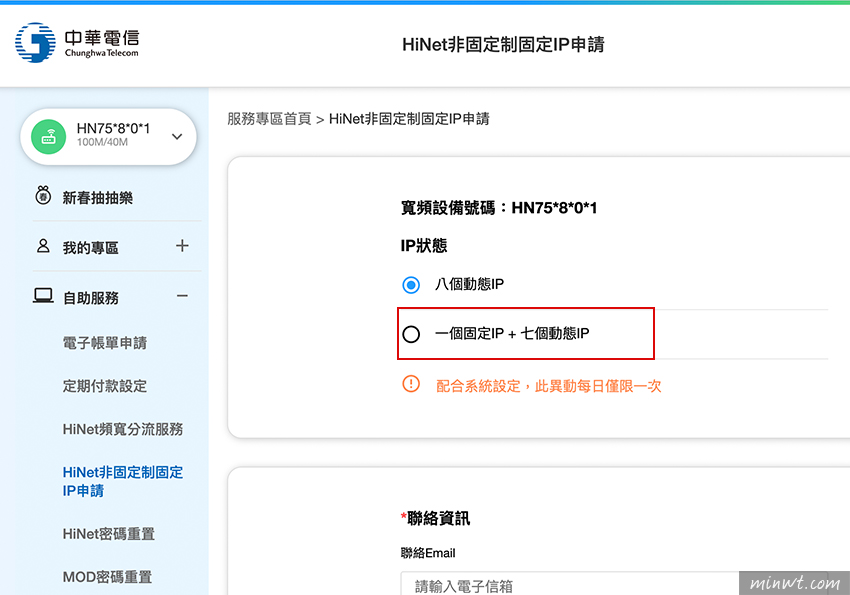
Task: Open MOD密碼重置 in the sidebar
Action: click(x=107, y=577)
